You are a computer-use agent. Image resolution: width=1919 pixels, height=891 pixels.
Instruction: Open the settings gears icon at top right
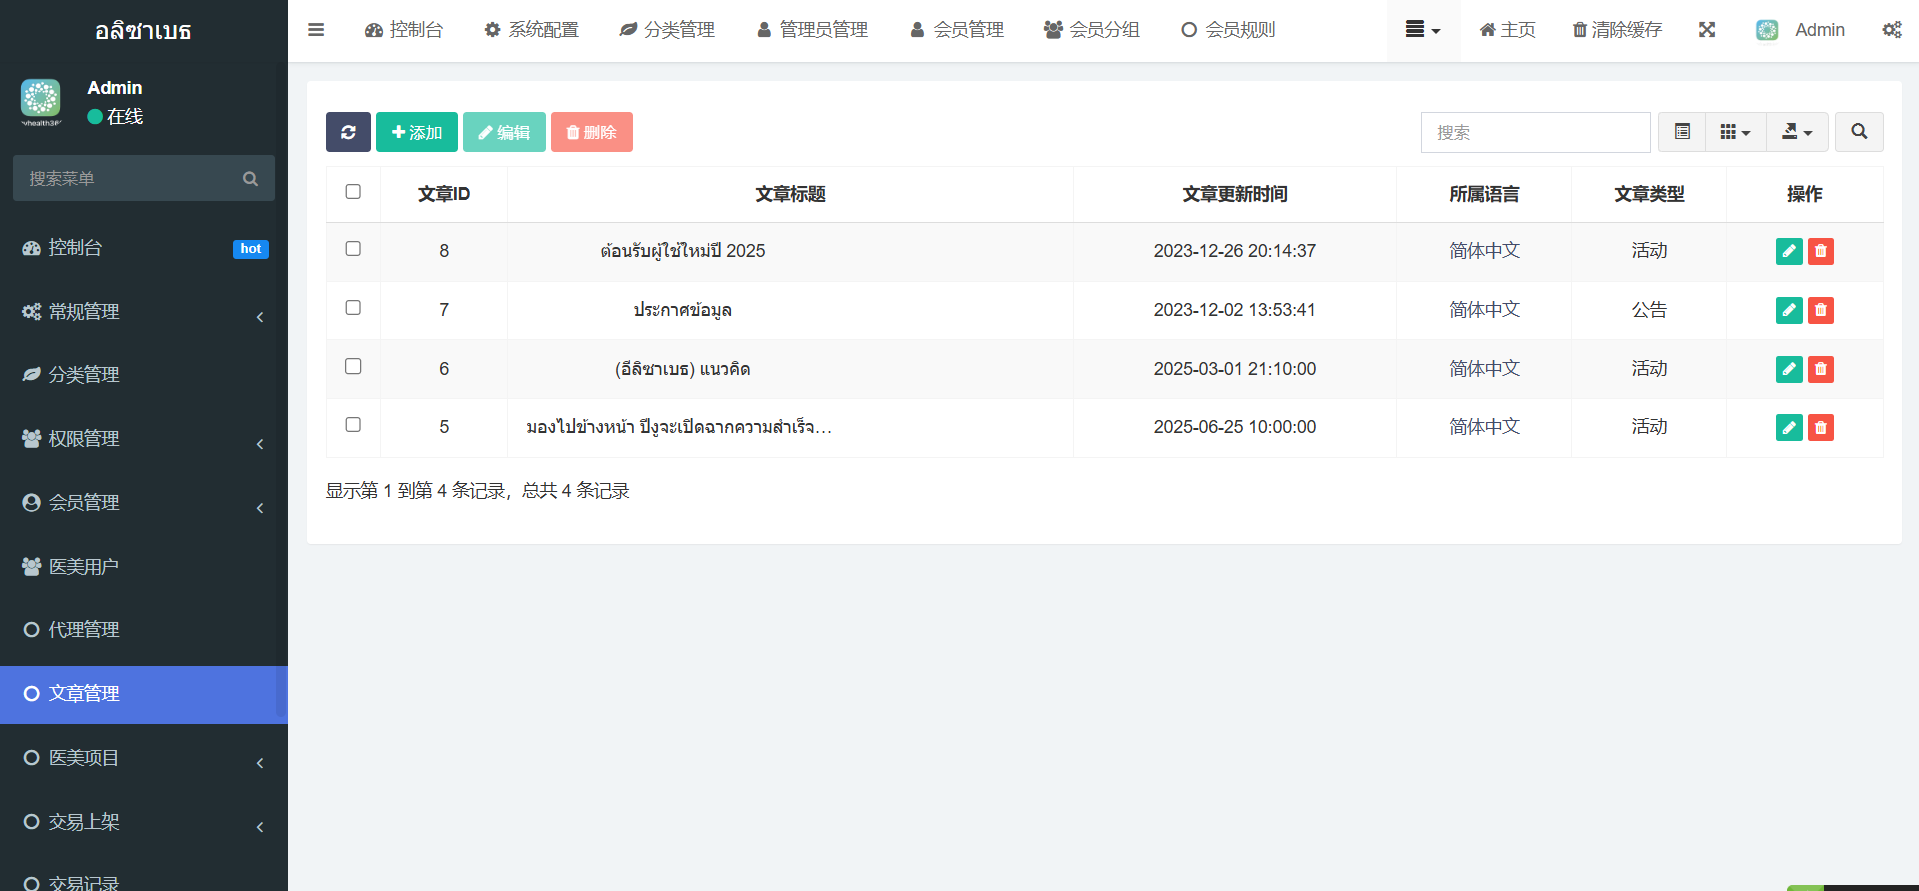click(1892, 30)
